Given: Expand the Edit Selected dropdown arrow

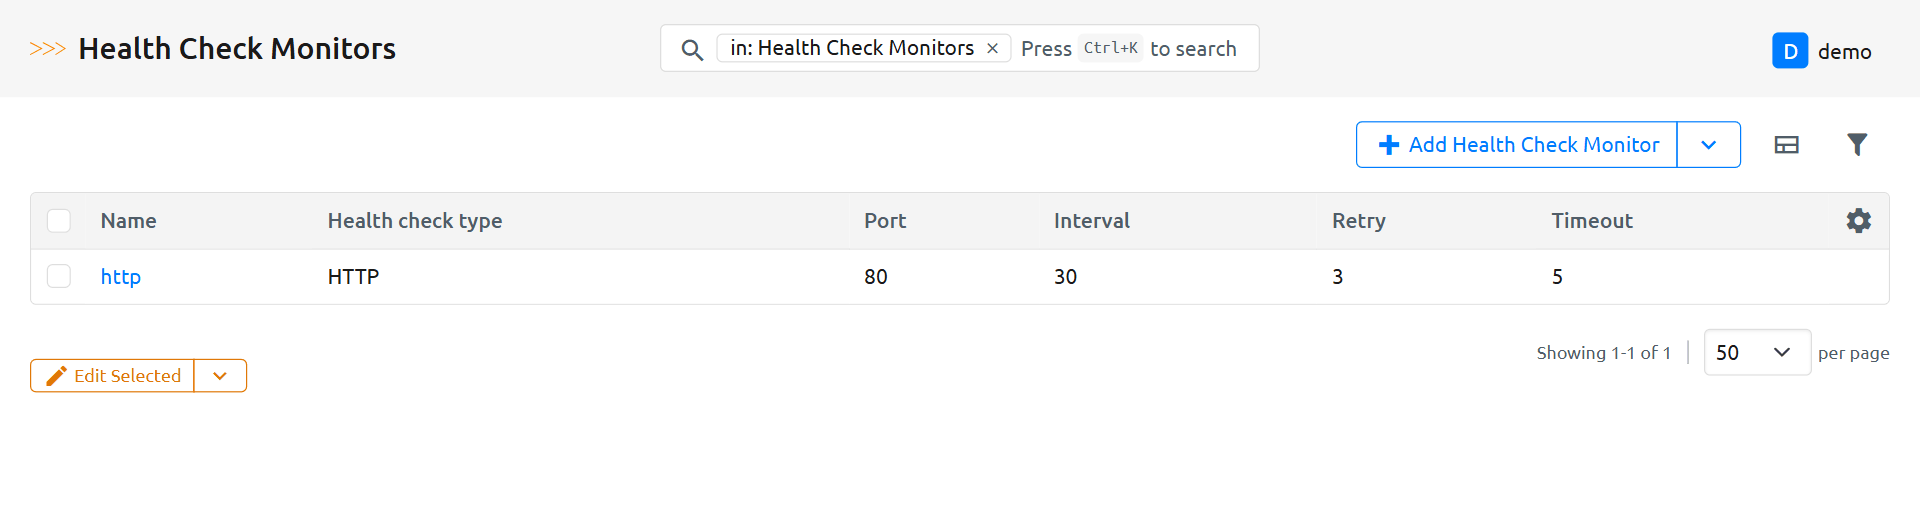Looking at the screenshot, I should pyautogui.click(x=220, y=376).
